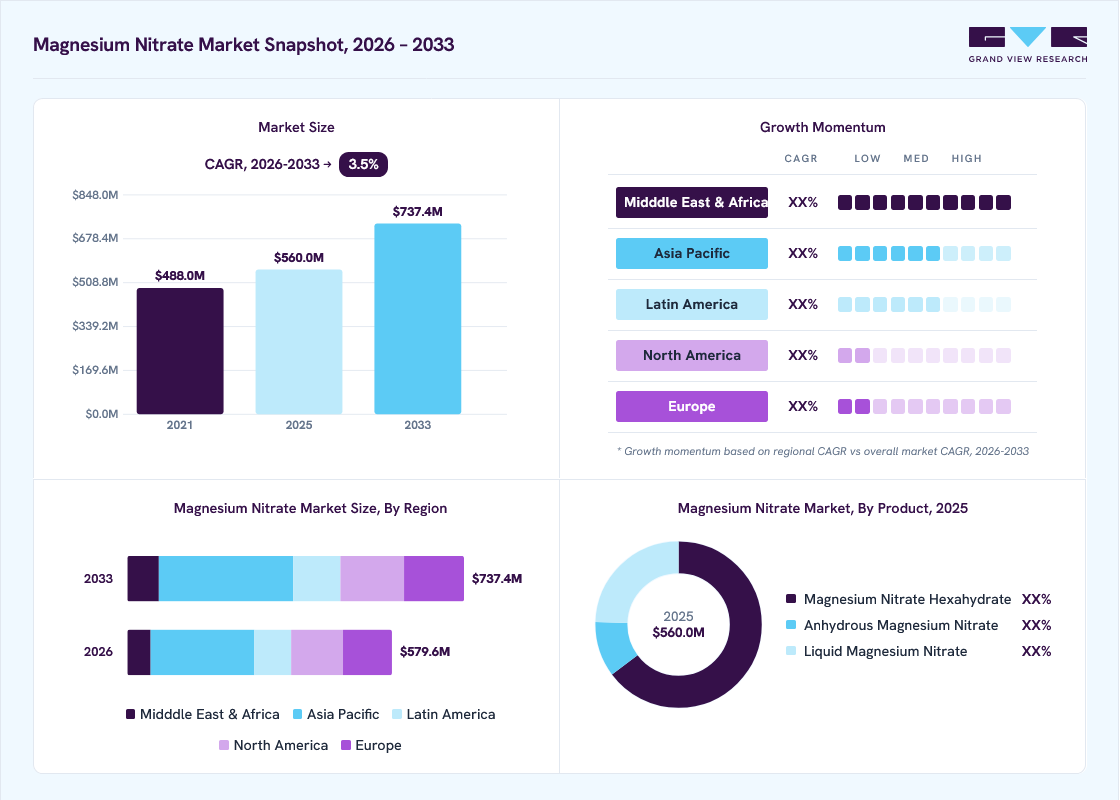The image size is (1120, 800).
Task: Click the HIGH column header
Action: coord(966,159)
